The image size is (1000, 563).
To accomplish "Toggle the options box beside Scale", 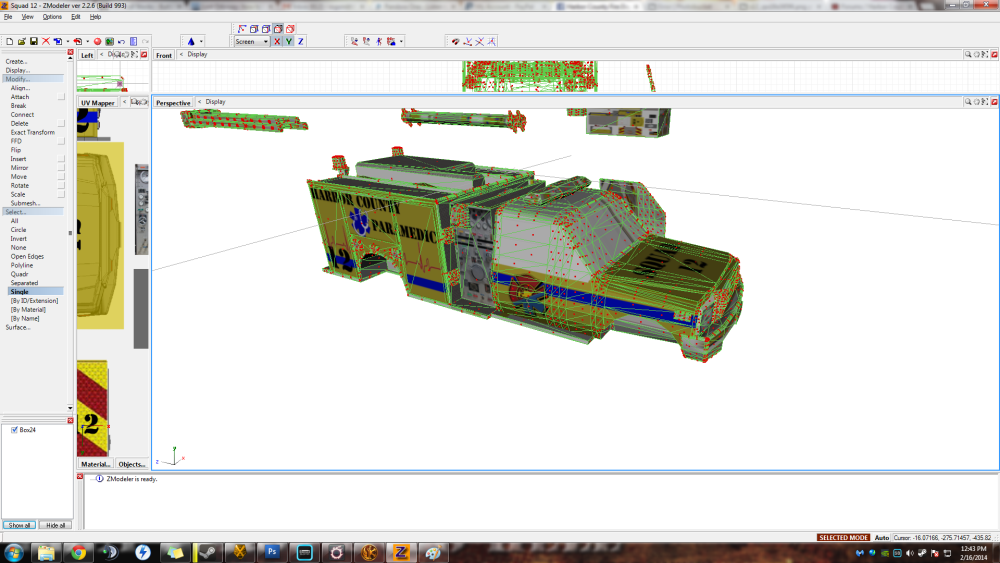I will coord(61,194).
